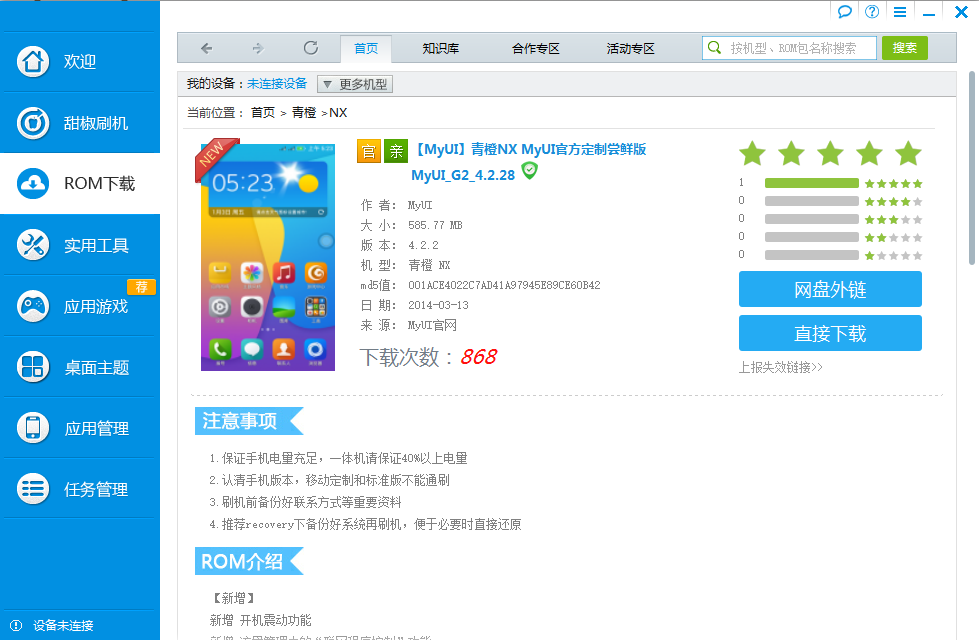Switch to the 首页 tab
This screenshot has height=640, width=979.
366,49
